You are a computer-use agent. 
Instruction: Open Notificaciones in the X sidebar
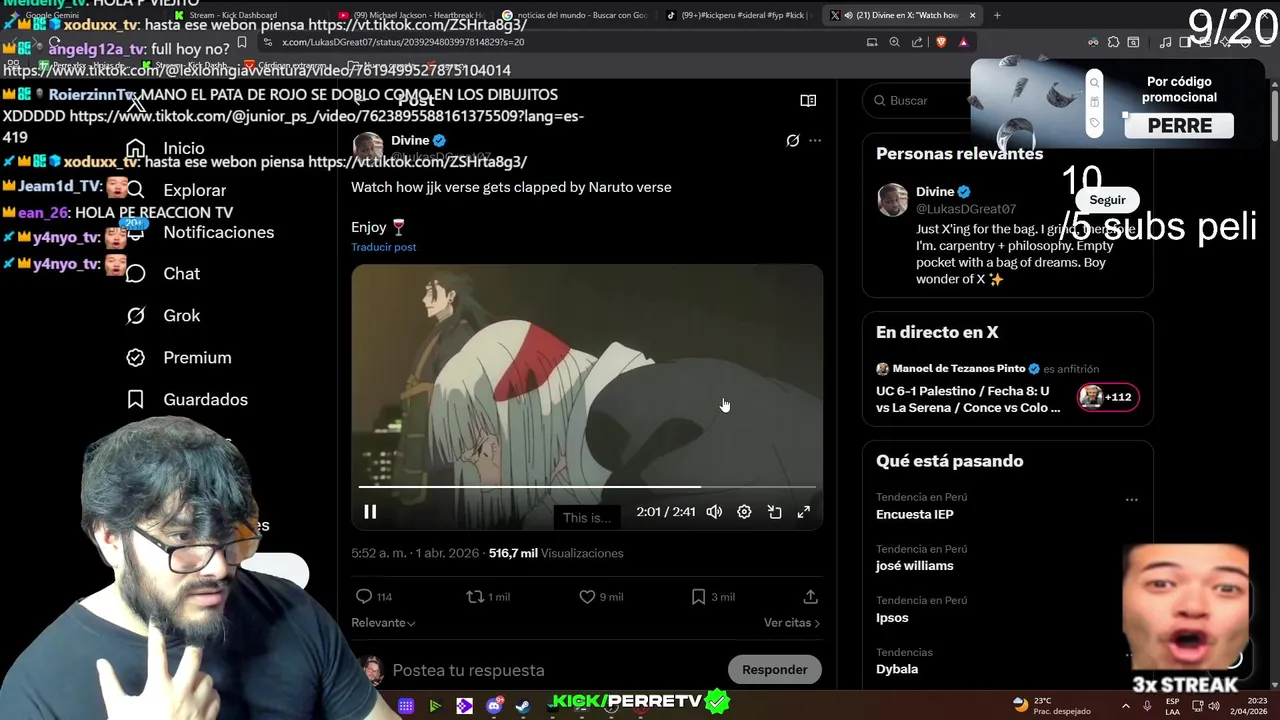[200, 232]
